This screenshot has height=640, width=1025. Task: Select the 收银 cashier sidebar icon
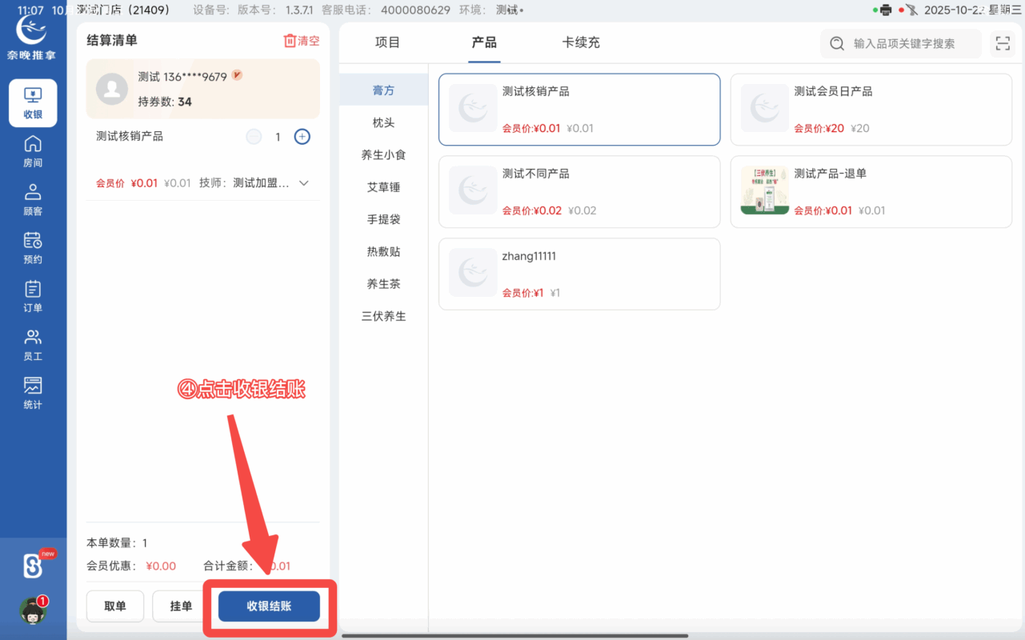point(33,102)
